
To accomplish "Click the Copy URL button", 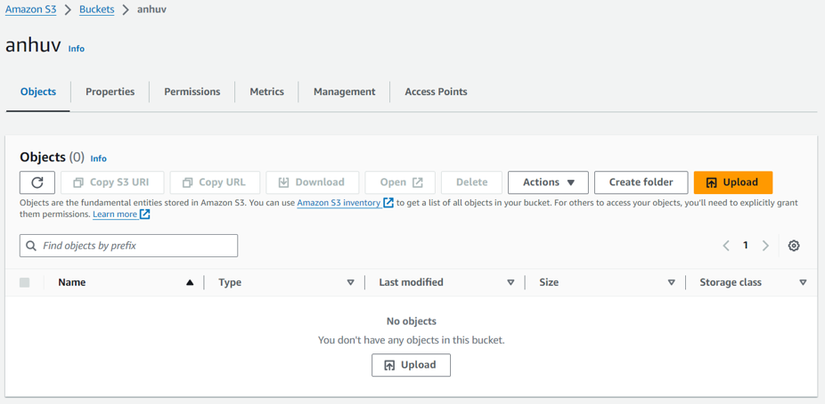I will [215, 182].
